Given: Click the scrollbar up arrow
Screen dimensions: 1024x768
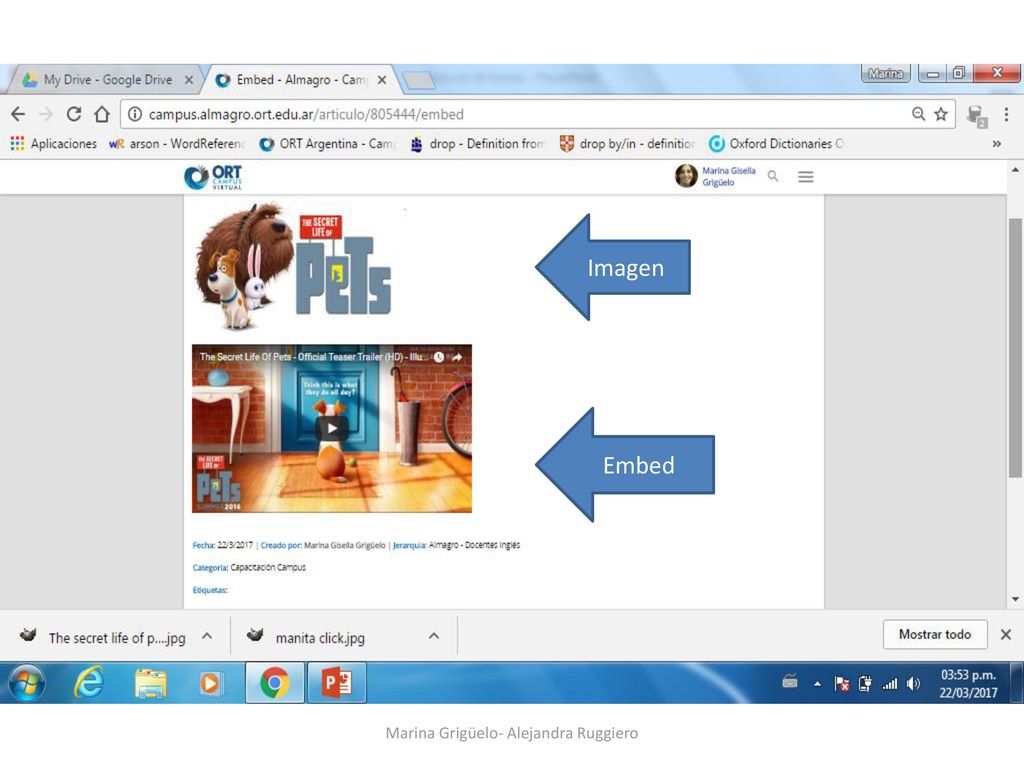Looking at the screenshot, I should coord(1015,170).
